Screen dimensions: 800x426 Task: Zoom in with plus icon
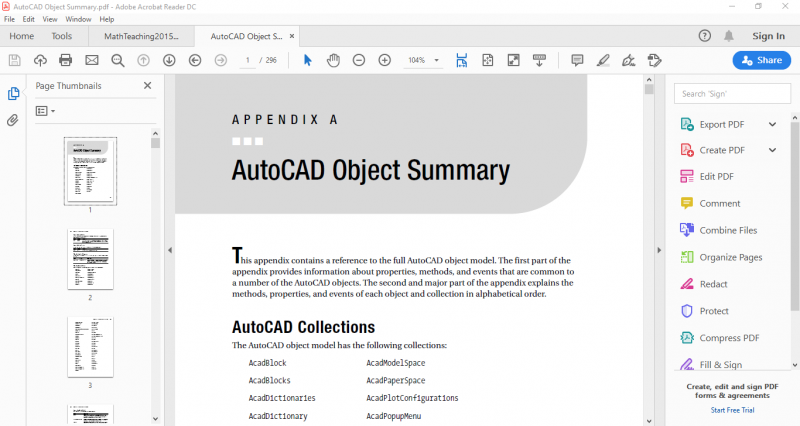(x=385, y=60)
